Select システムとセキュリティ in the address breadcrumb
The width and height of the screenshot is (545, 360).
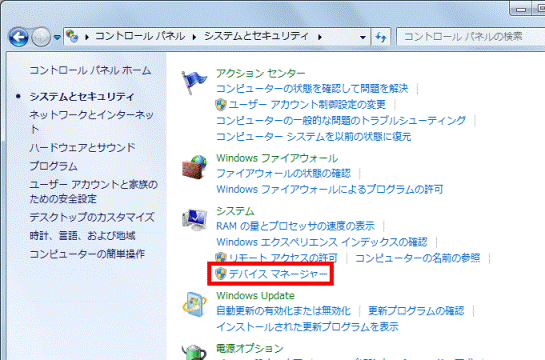click(256, 36)
